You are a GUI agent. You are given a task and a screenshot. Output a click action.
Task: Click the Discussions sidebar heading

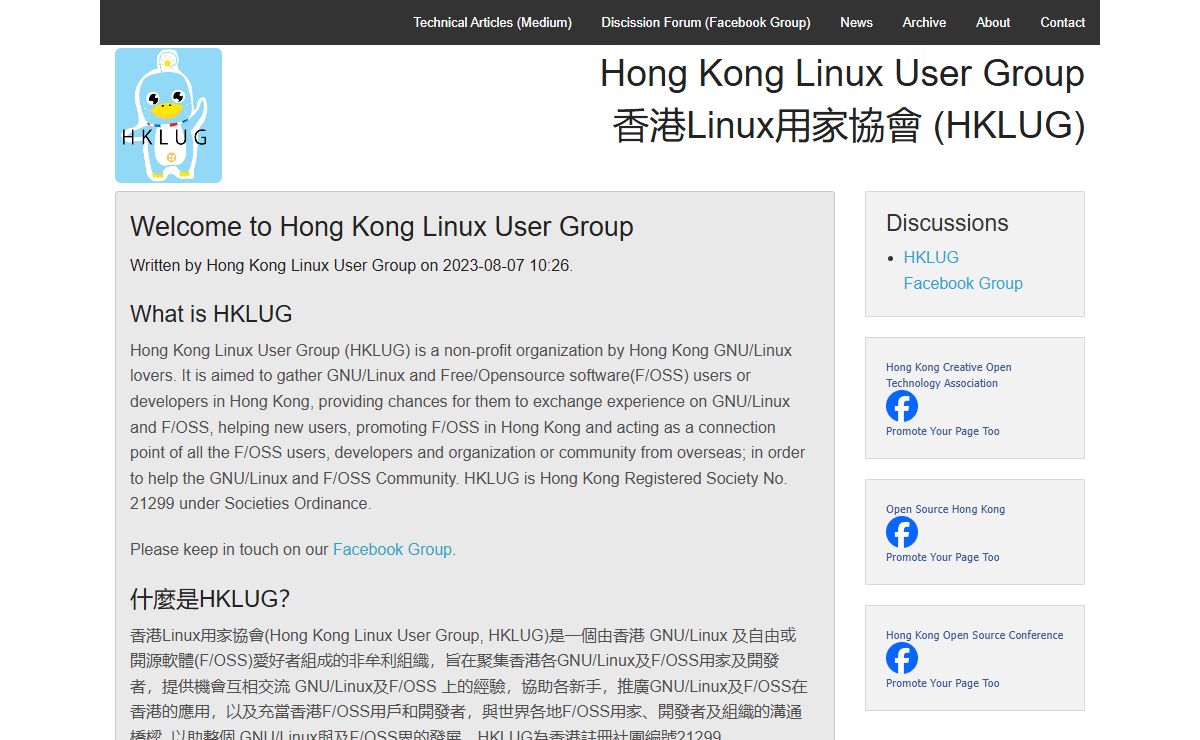tap(947, 223)
